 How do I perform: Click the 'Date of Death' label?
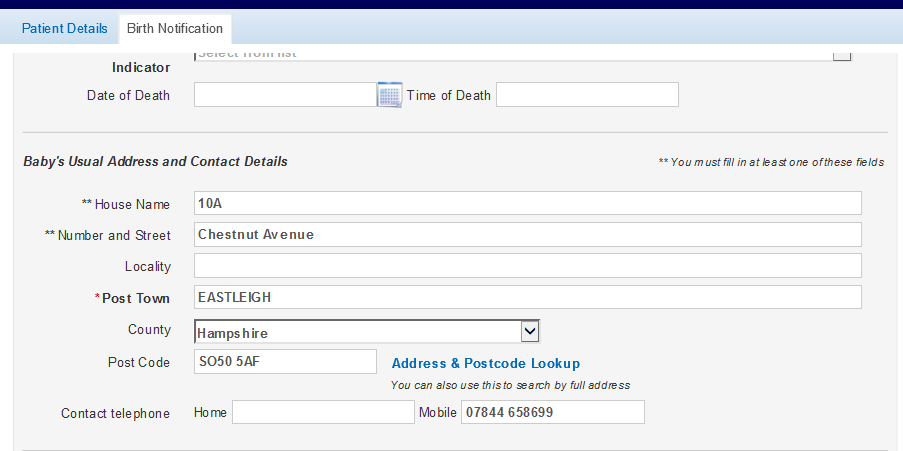click(x=128, y=96)
